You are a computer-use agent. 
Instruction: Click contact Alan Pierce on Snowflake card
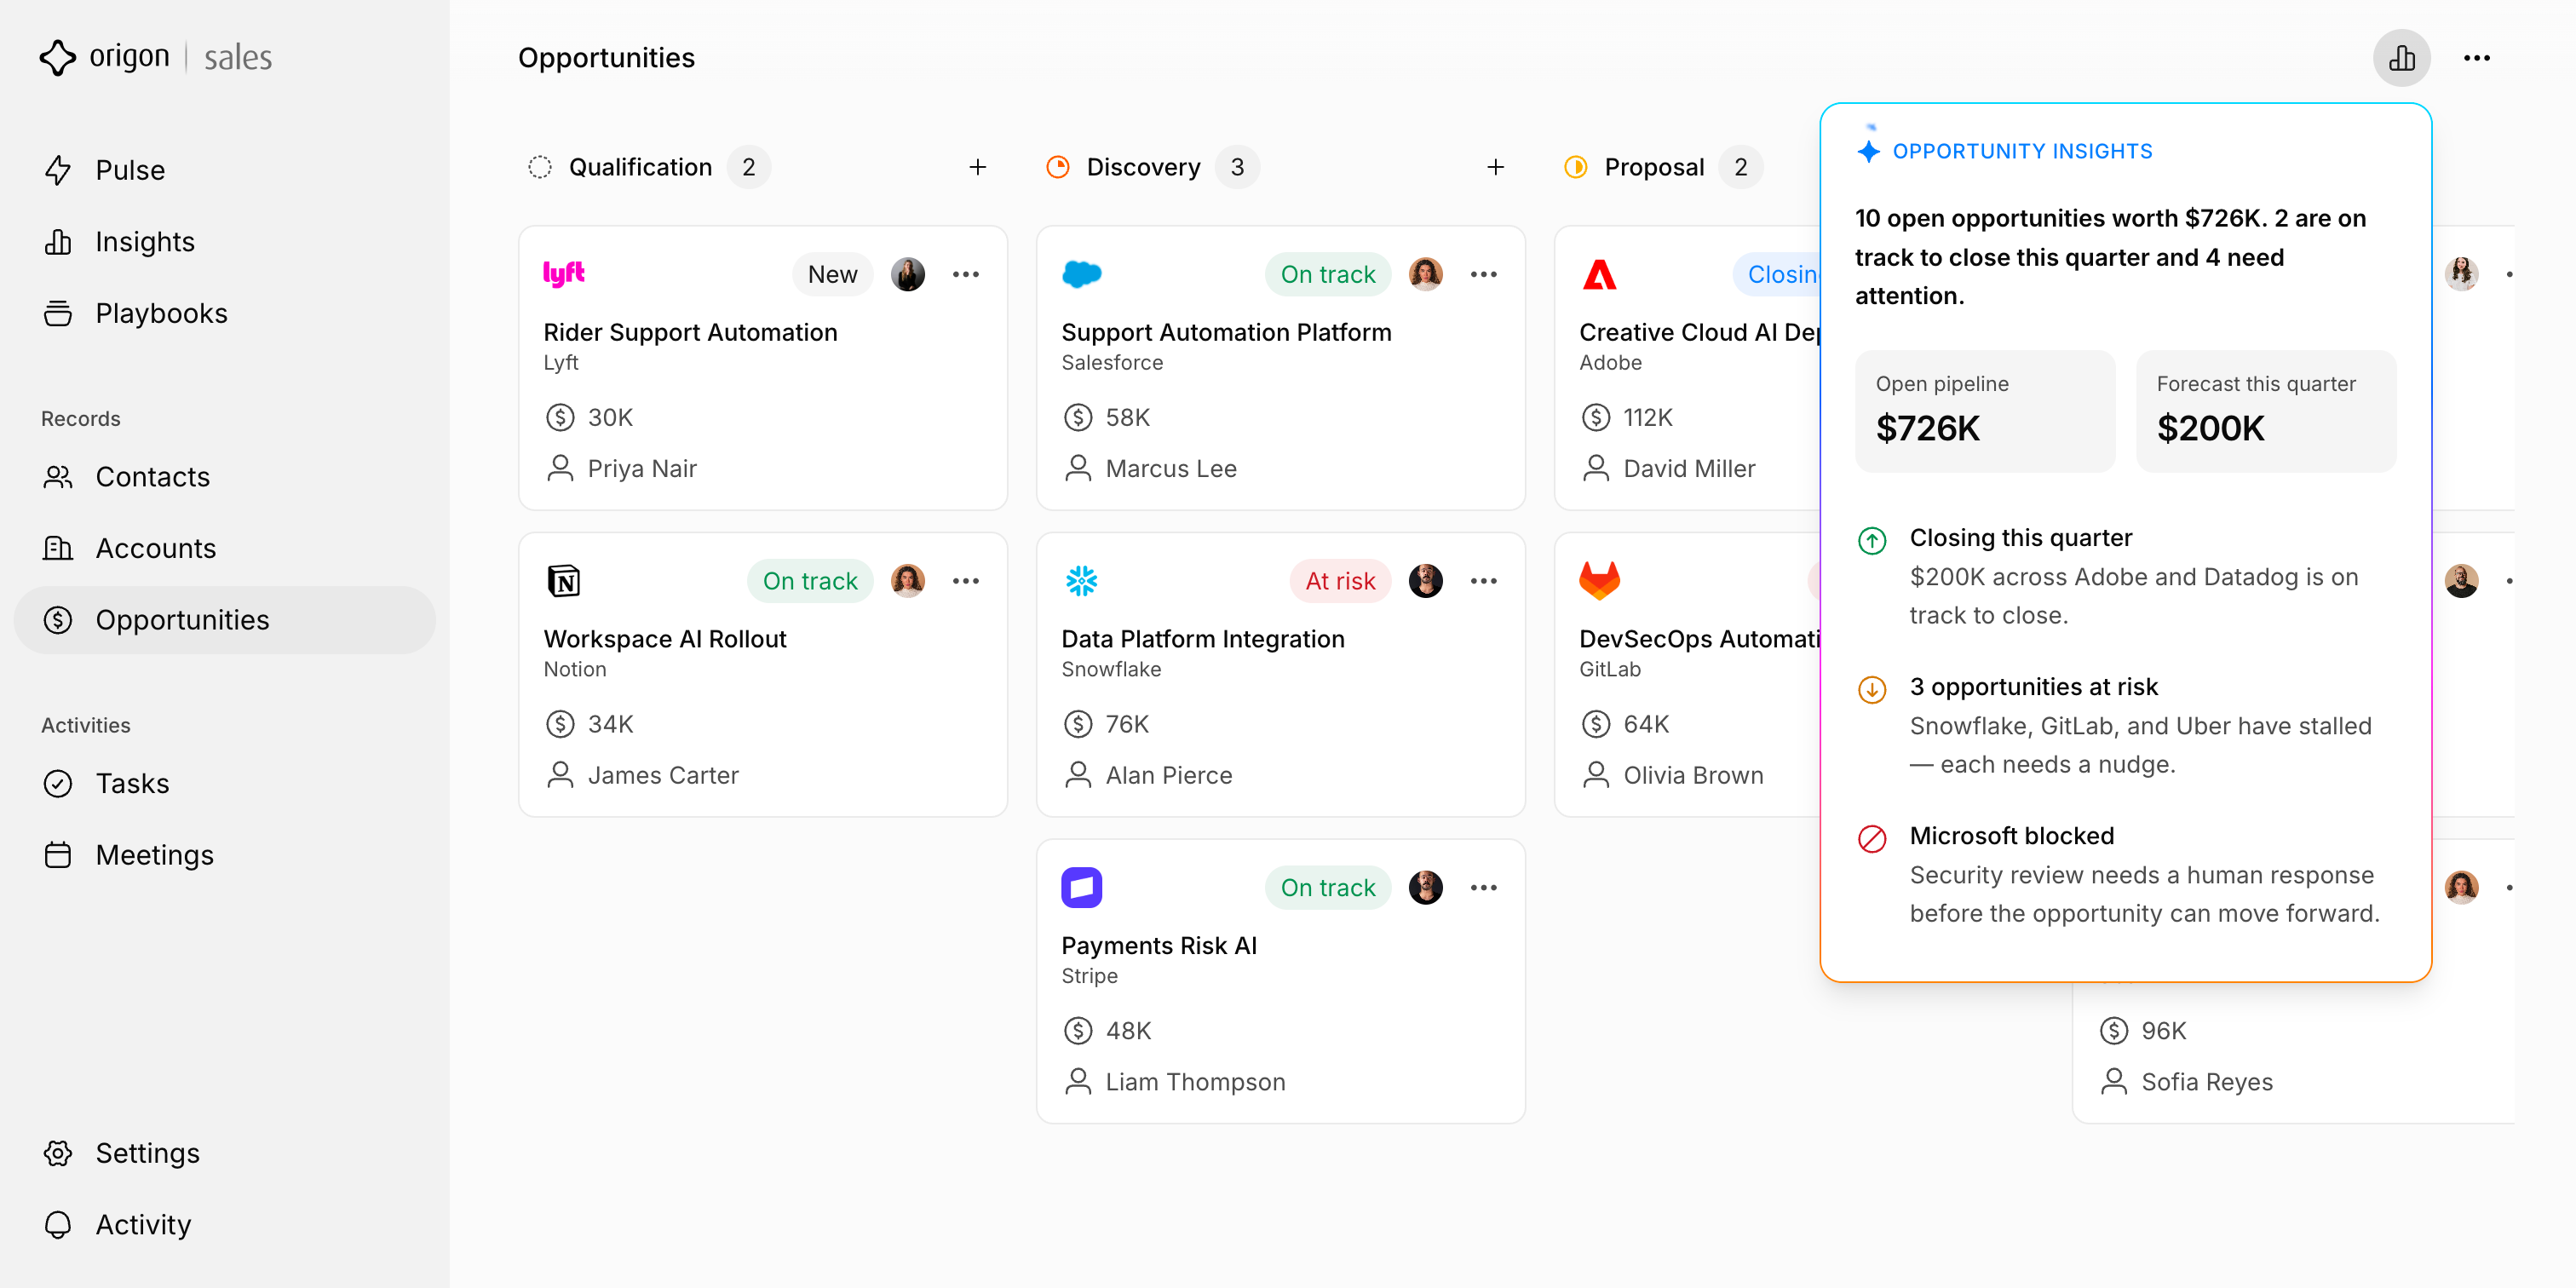pos(1169,776)
